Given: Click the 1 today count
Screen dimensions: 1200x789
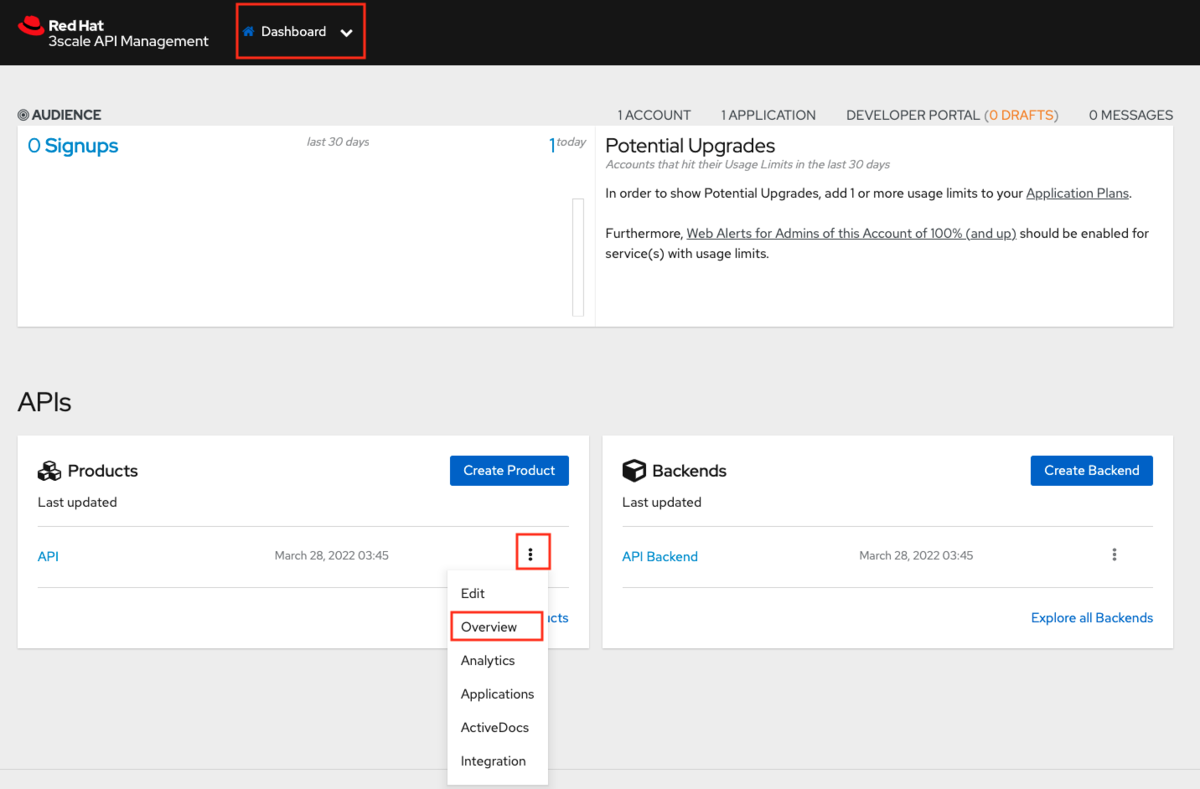Looking at the screenshot, I should point(567,144).
